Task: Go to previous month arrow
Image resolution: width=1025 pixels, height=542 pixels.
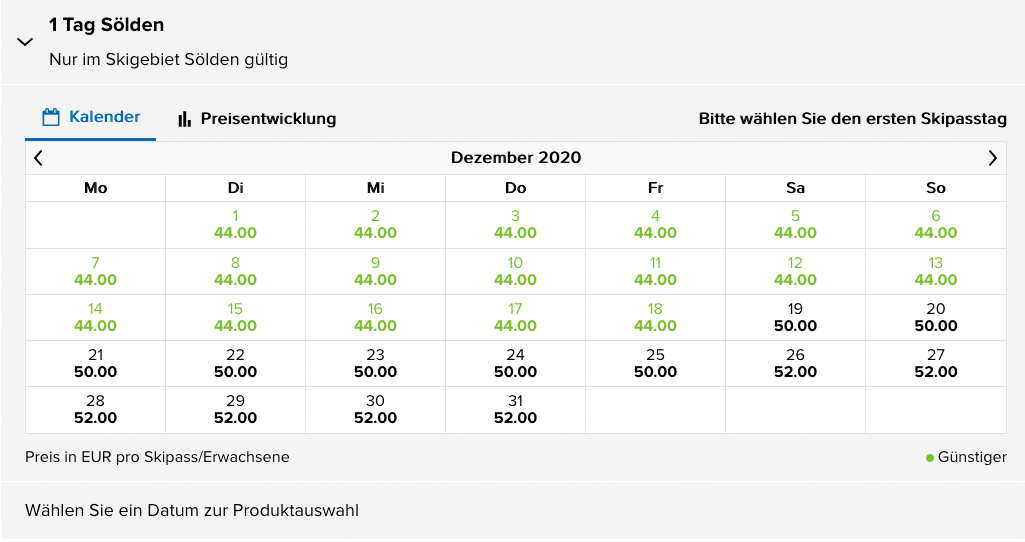Action: tap(38, 158)
